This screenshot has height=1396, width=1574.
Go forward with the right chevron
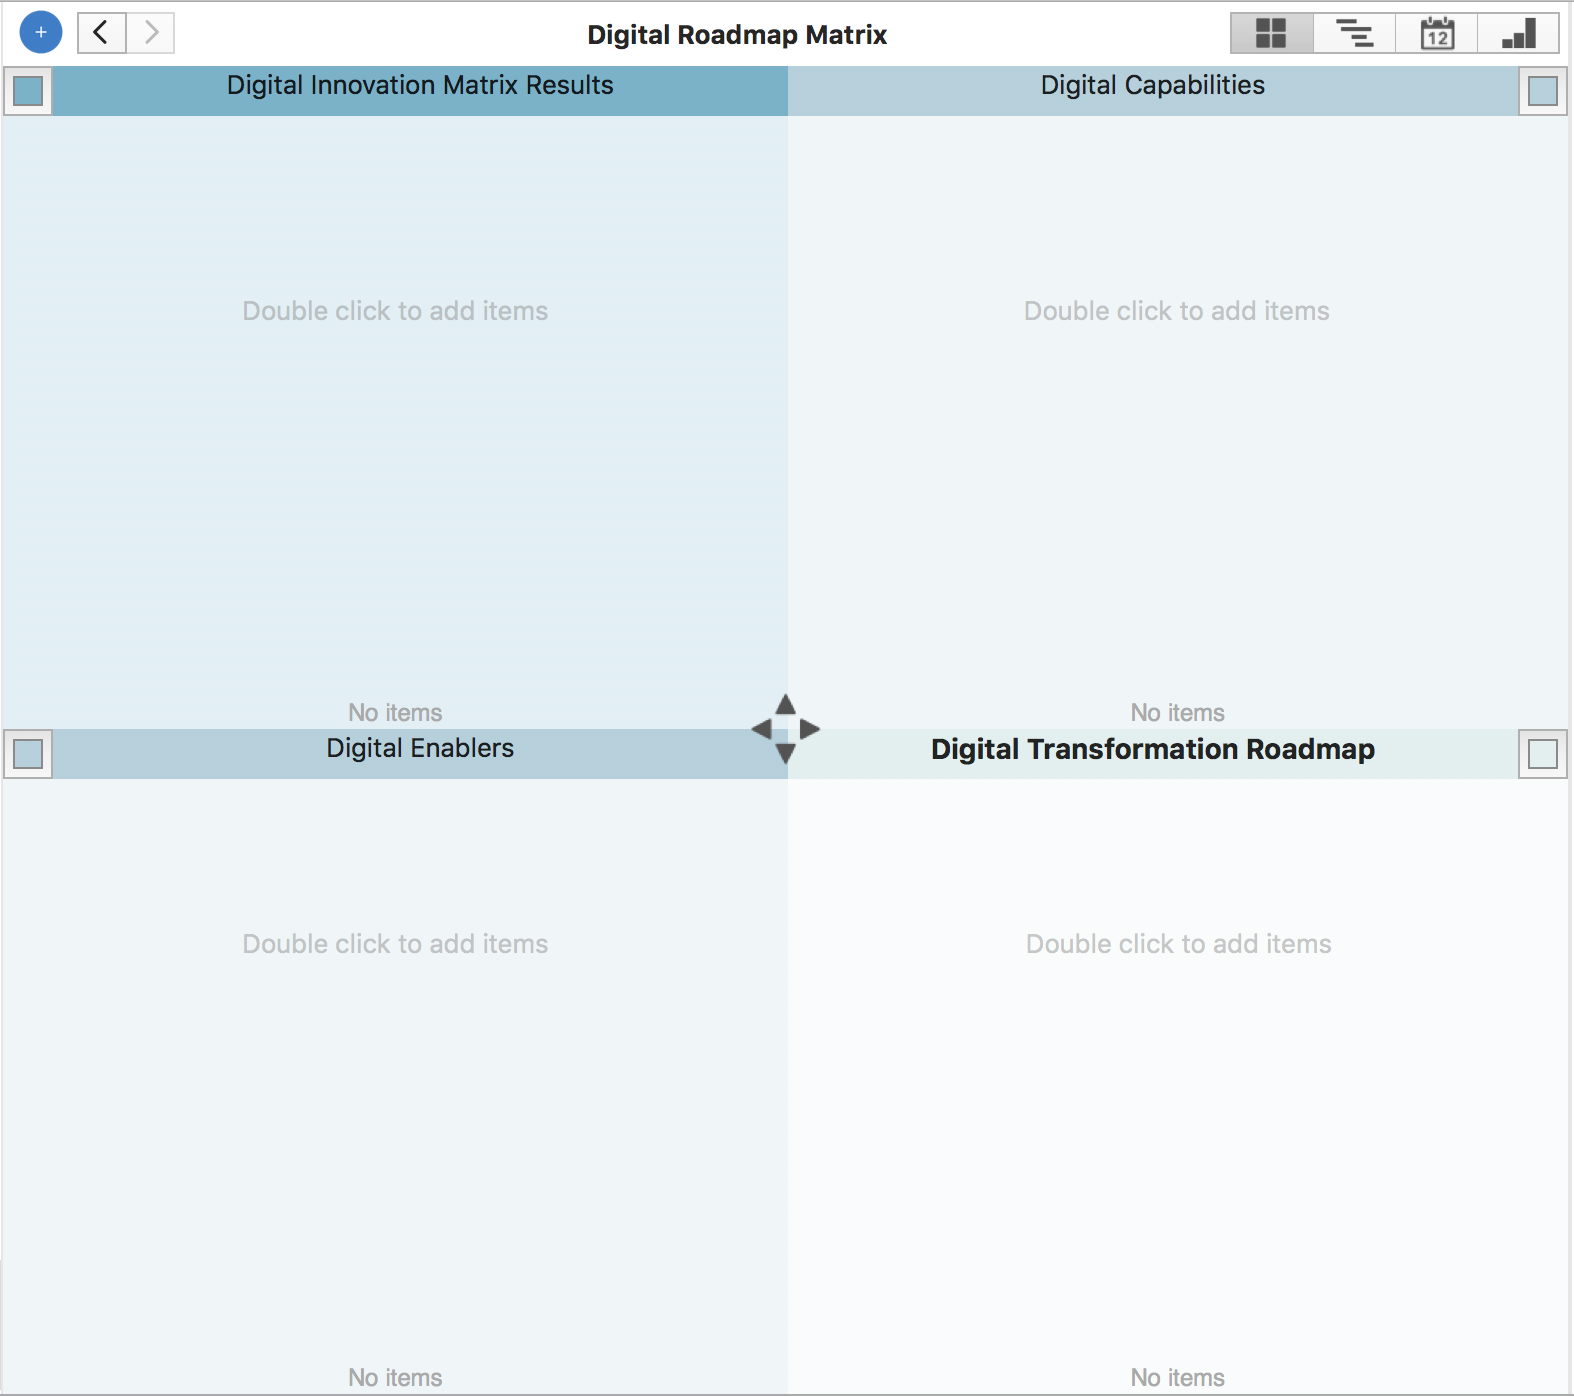click(x=151, y=33)
